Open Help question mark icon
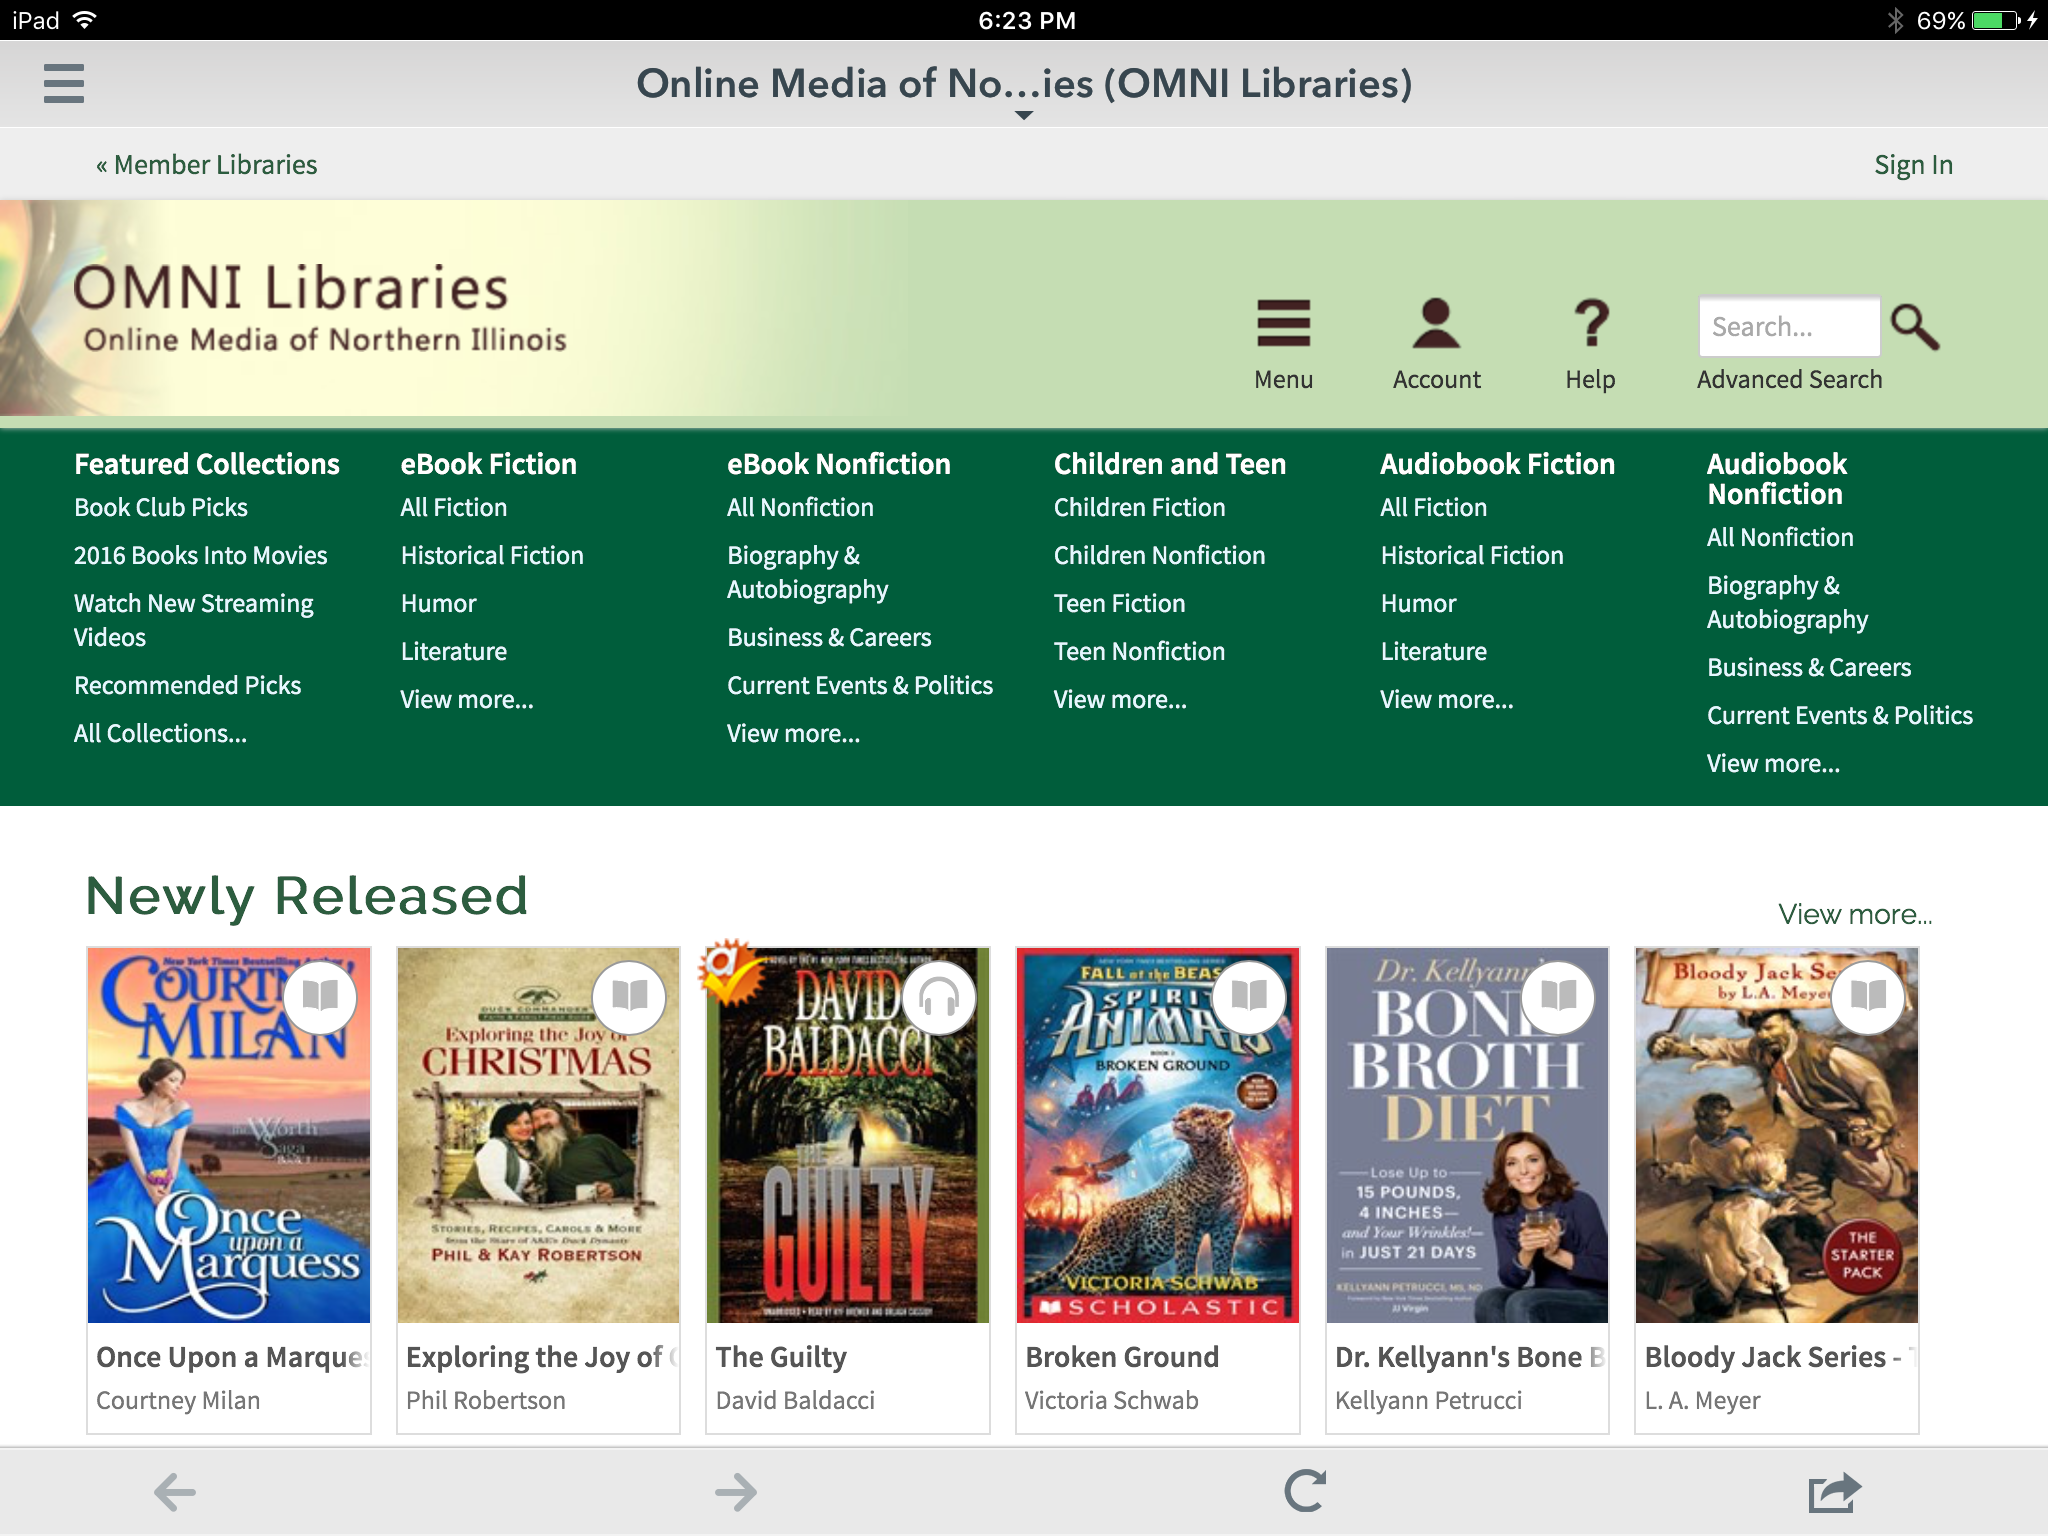2048x1536 pixels. coord(1590,325)
